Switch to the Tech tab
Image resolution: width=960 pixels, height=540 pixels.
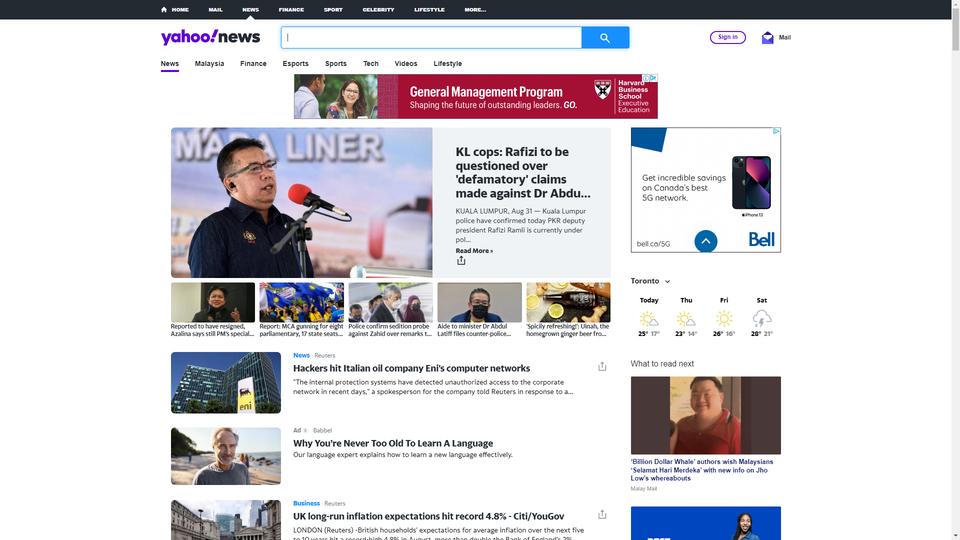(x=370, y=64)
